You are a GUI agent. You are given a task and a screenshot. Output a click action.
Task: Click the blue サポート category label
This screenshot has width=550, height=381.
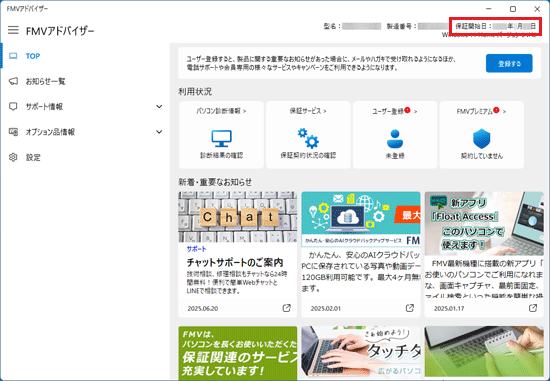pos(196,249)
